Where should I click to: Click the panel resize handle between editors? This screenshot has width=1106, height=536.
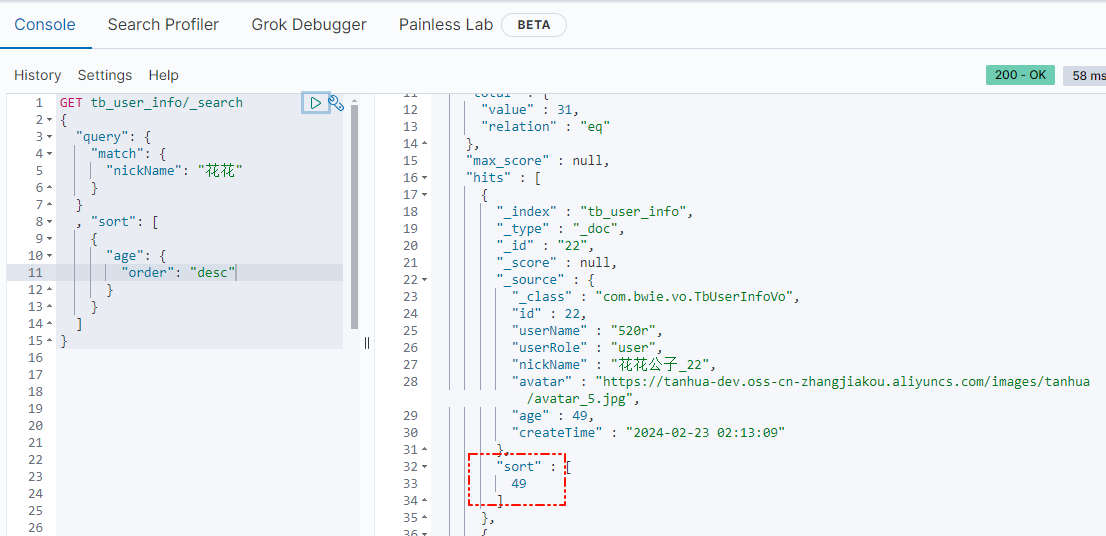[367, 343]
